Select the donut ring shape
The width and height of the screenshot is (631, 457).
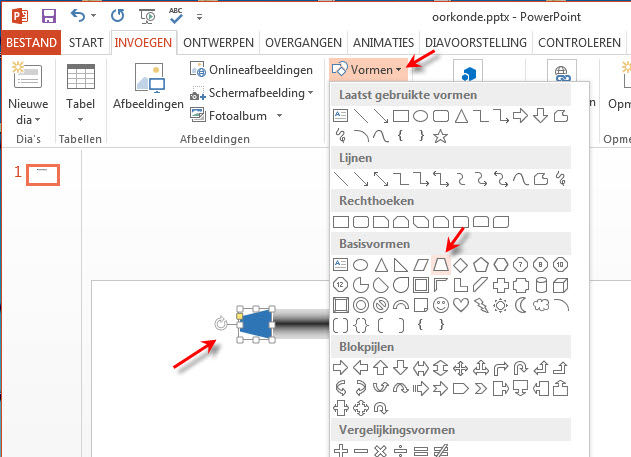coord(361,305)
